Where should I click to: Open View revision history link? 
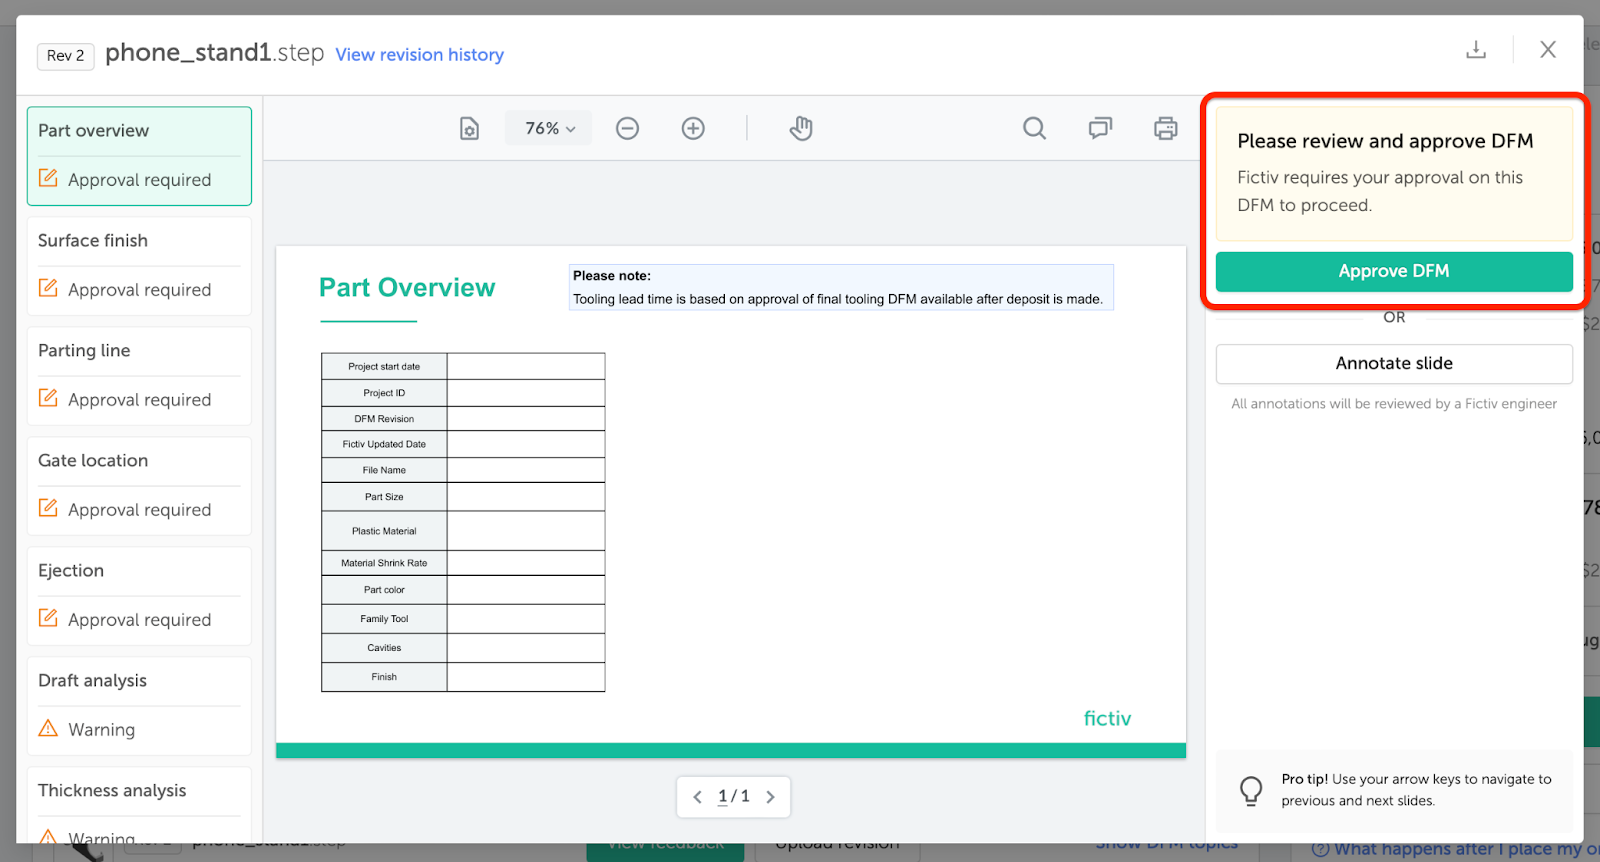coord(419,55)
